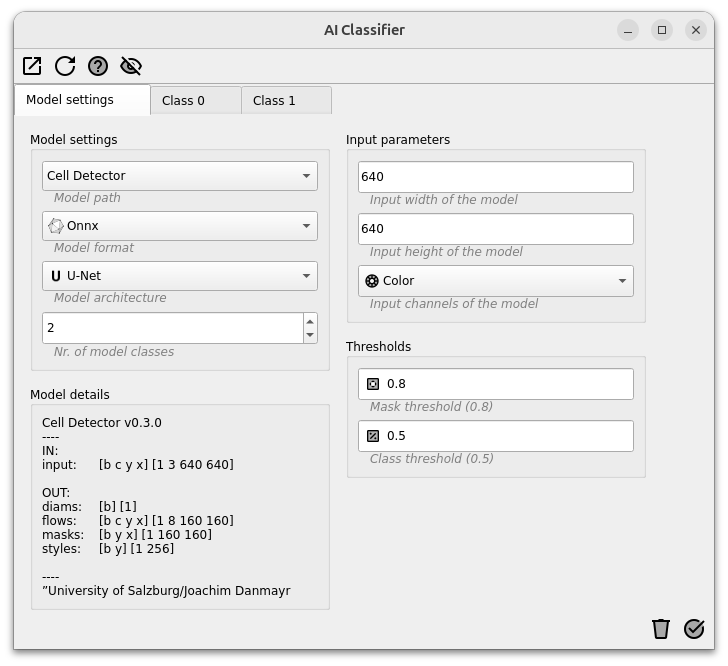Click the Color channels wheel icon

(x=372, y=281)
